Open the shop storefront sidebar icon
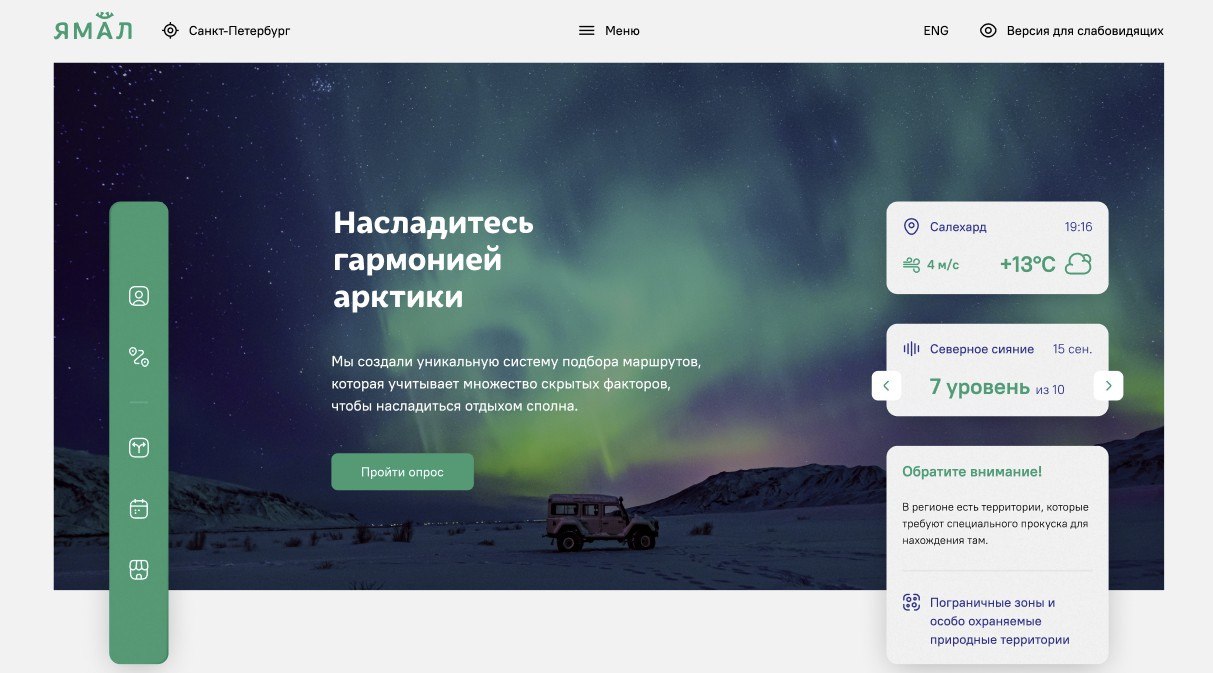 point(139,570)
